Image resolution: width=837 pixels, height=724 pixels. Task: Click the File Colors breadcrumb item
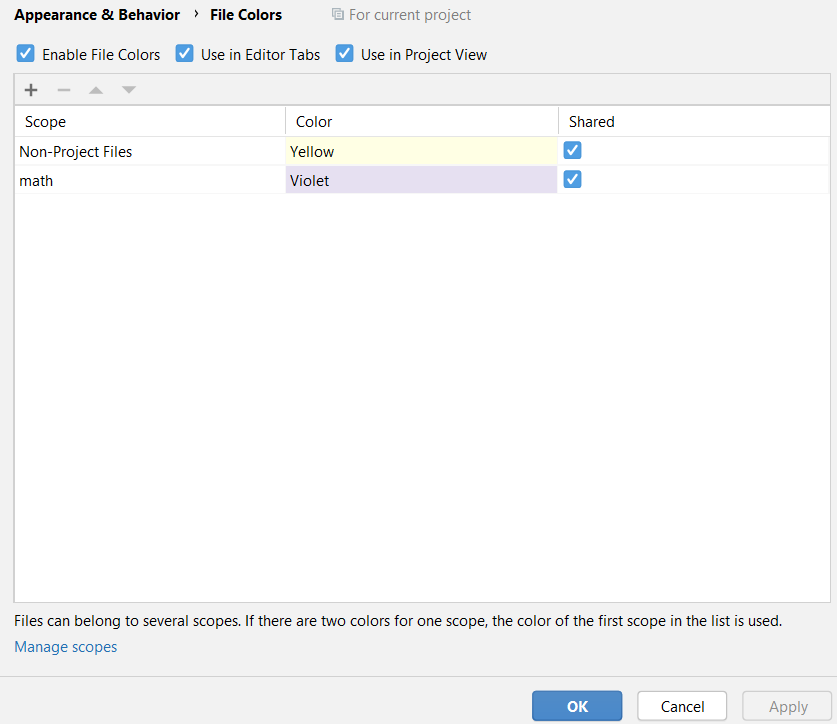[x=246, y=14]
